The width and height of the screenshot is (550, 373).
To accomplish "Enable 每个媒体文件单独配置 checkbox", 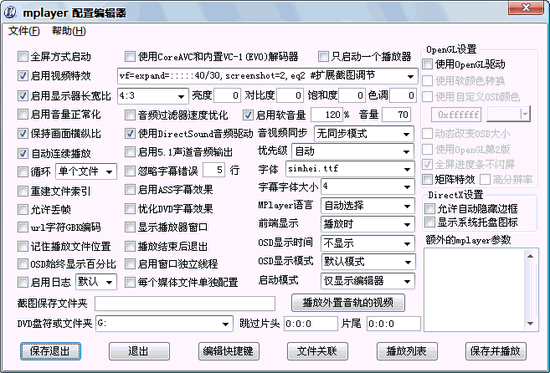I will pos(130,282).
